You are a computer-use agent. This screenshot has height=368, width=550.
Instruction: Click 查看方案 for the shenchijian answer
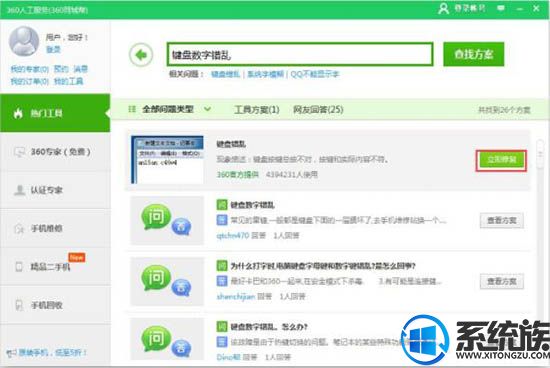[502, 281]
